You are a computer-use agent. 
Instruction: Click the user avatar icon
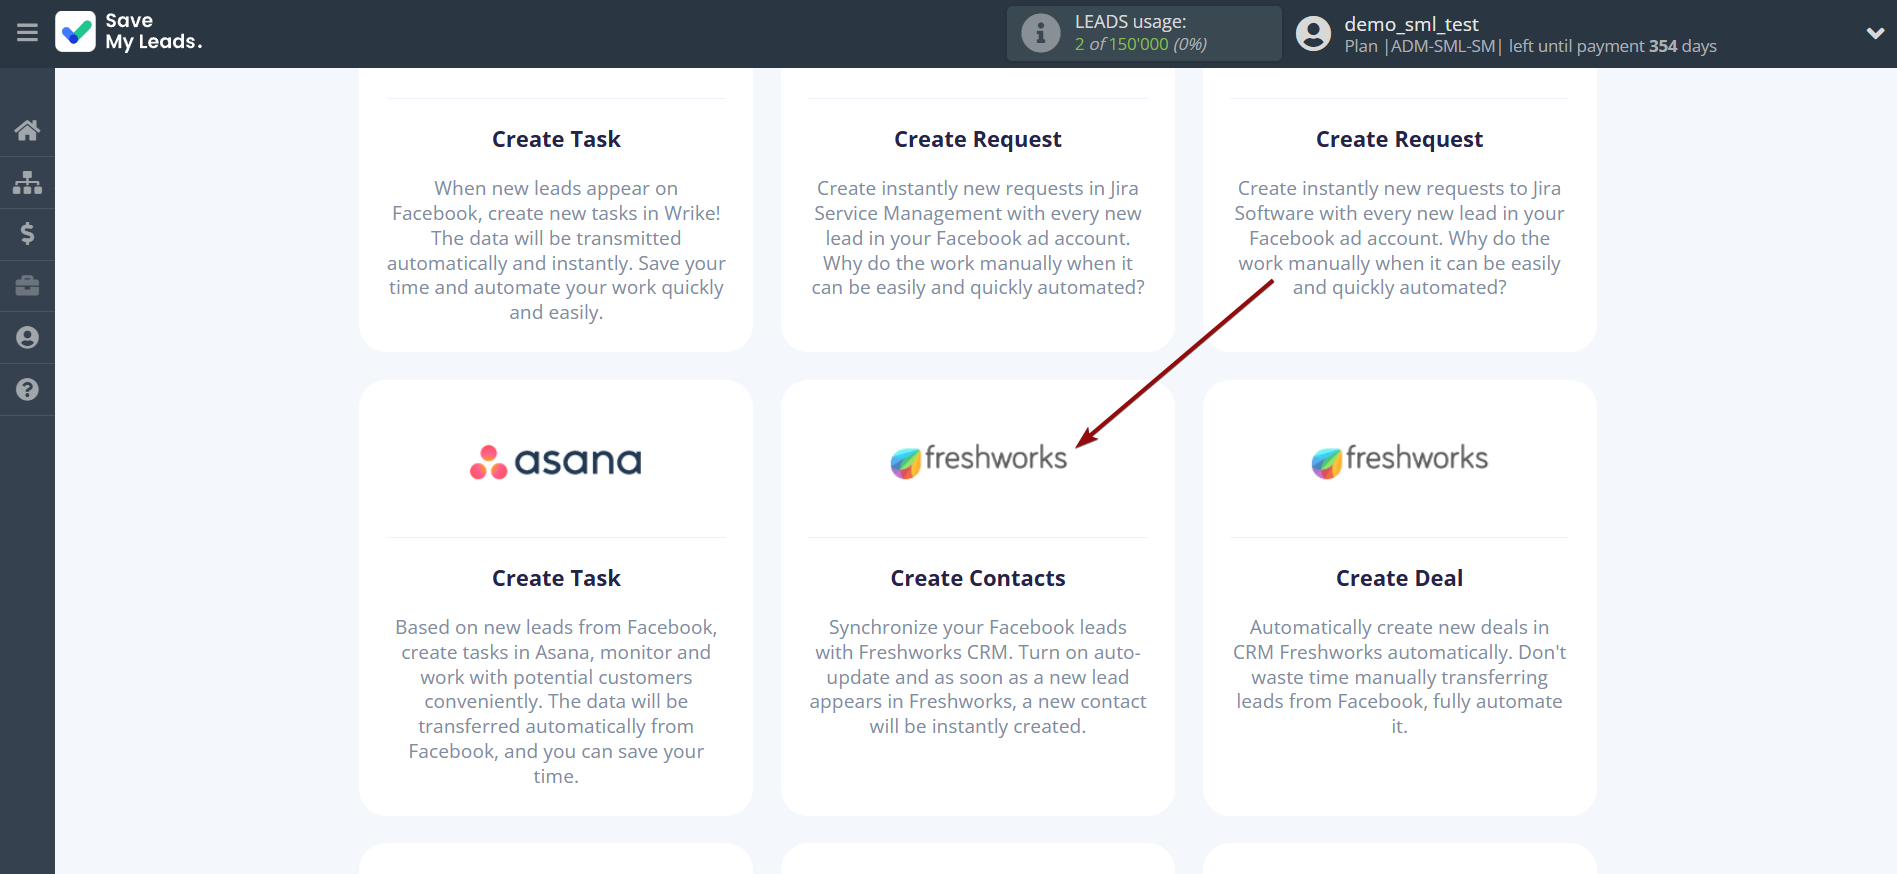tap(1313, 33)
